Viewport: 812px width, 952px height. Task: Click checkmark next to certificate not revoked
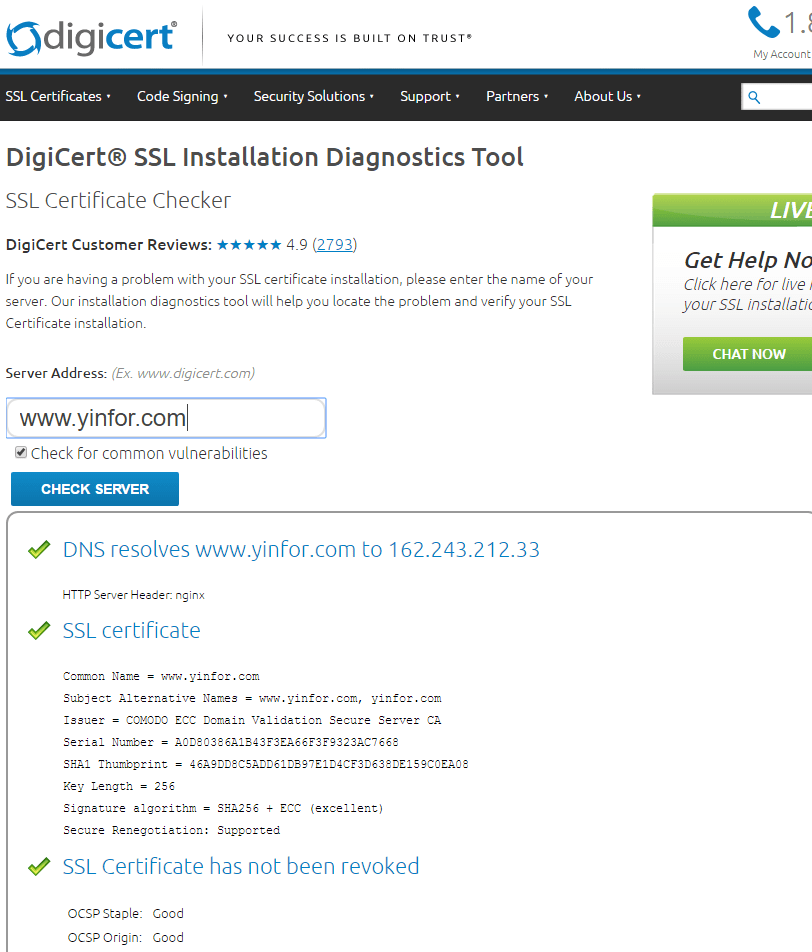click(x=39, y=867)
